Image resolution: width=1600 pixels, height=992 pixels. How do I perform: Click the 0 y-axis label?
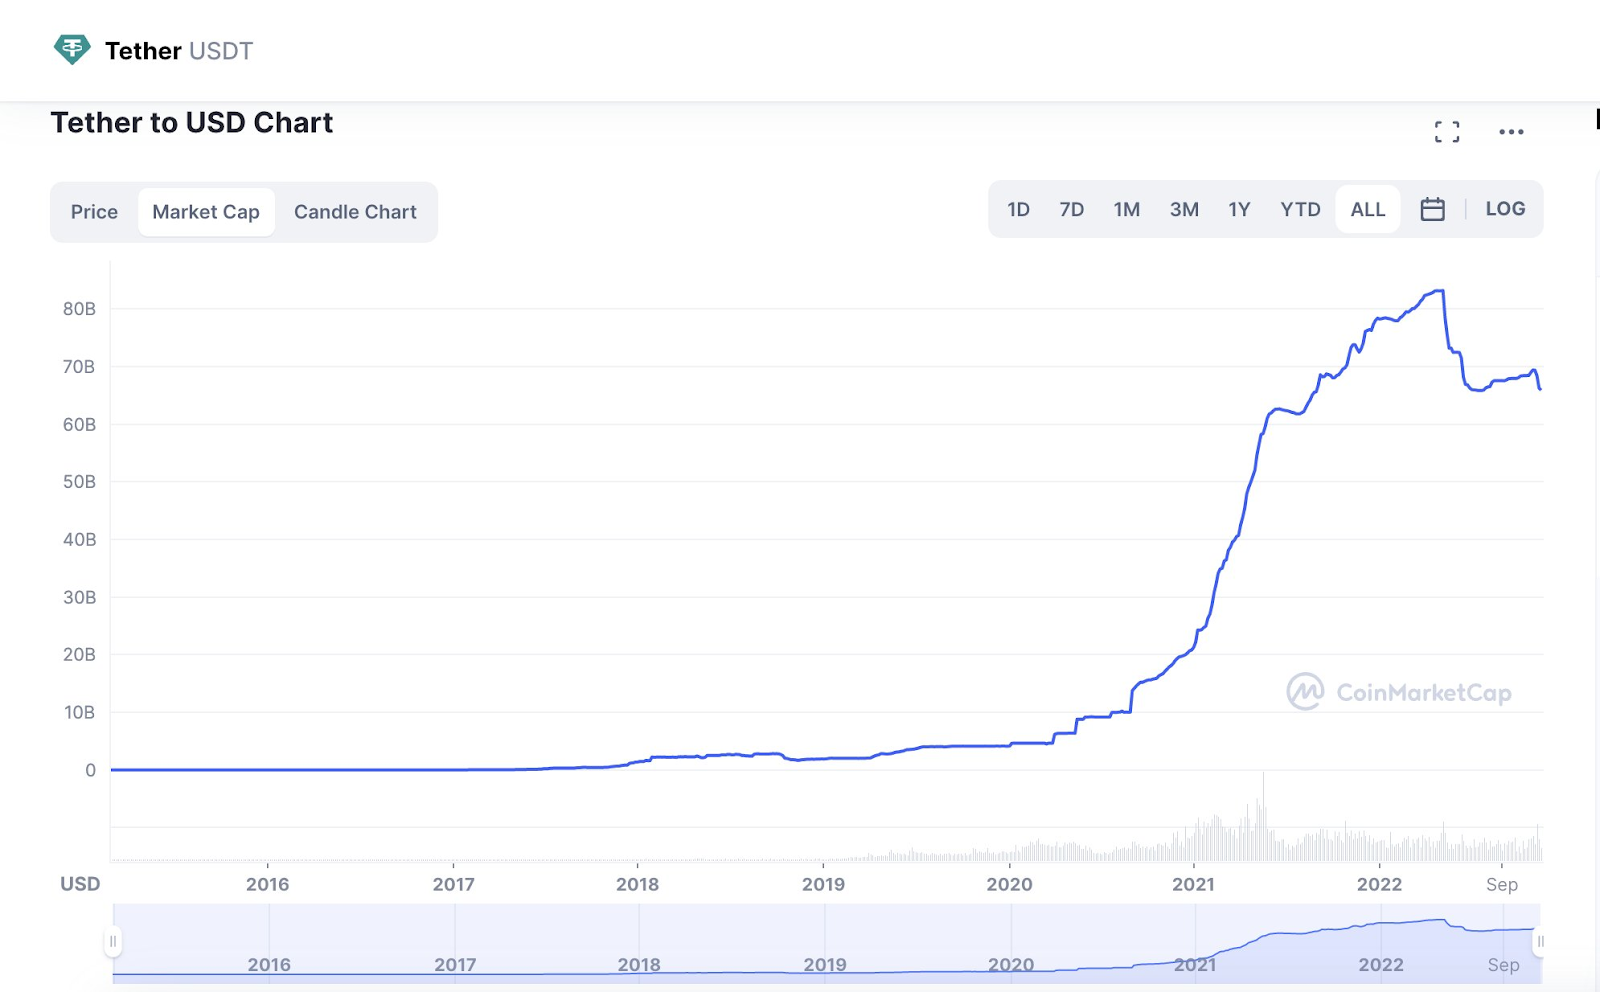(90, 770)
